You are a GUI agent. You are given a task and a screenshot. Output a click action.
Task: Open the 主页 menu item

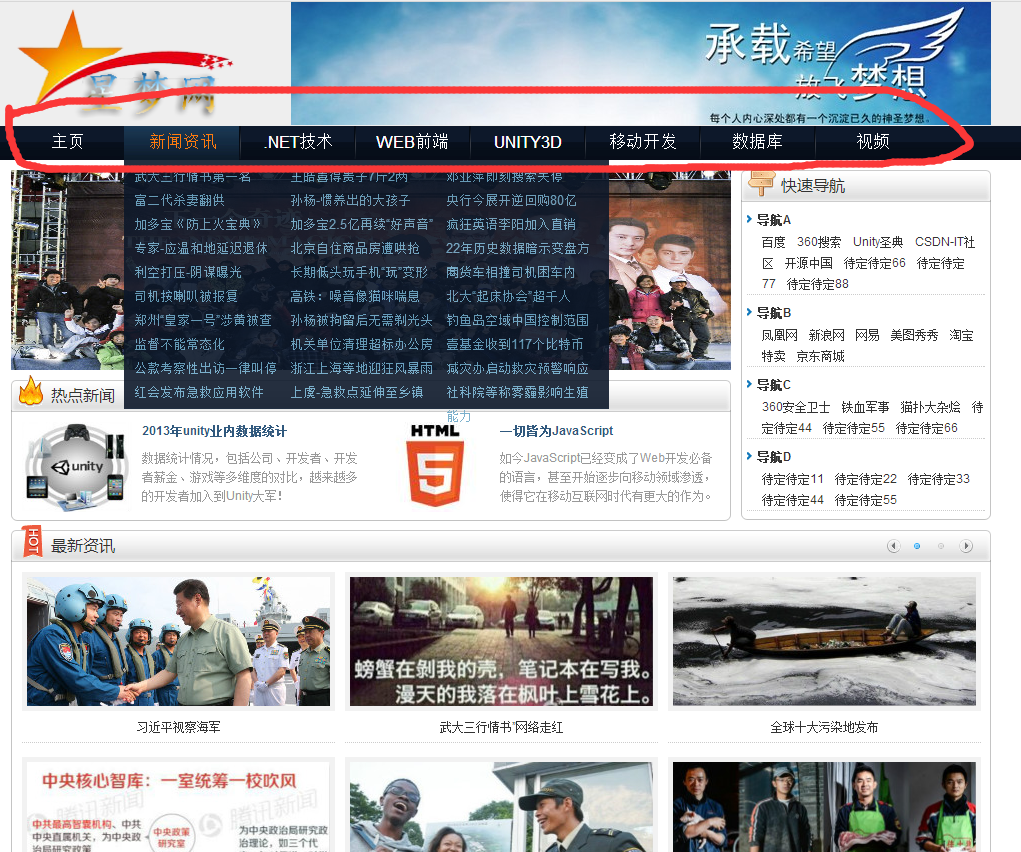68,141
